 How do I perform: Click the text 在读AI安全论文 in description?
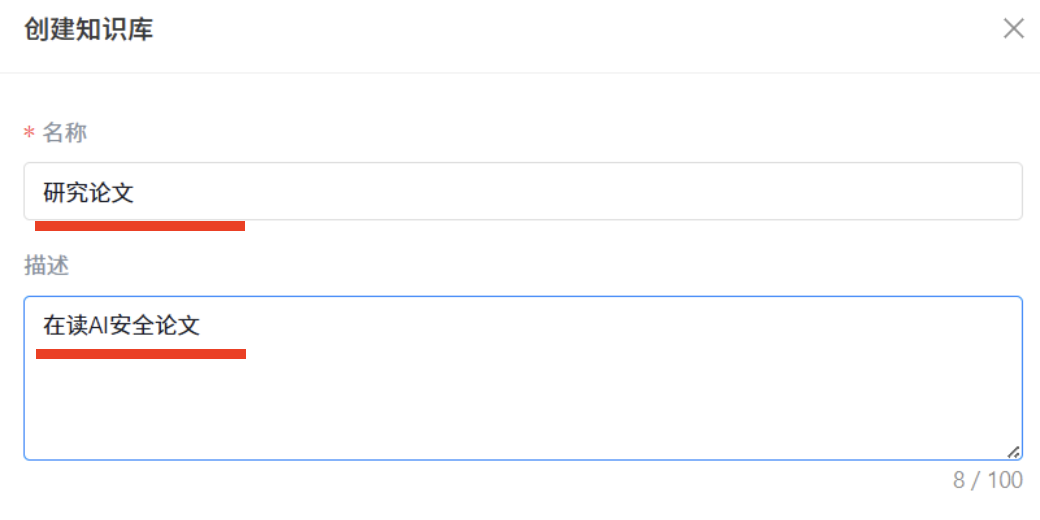[121, 325]
